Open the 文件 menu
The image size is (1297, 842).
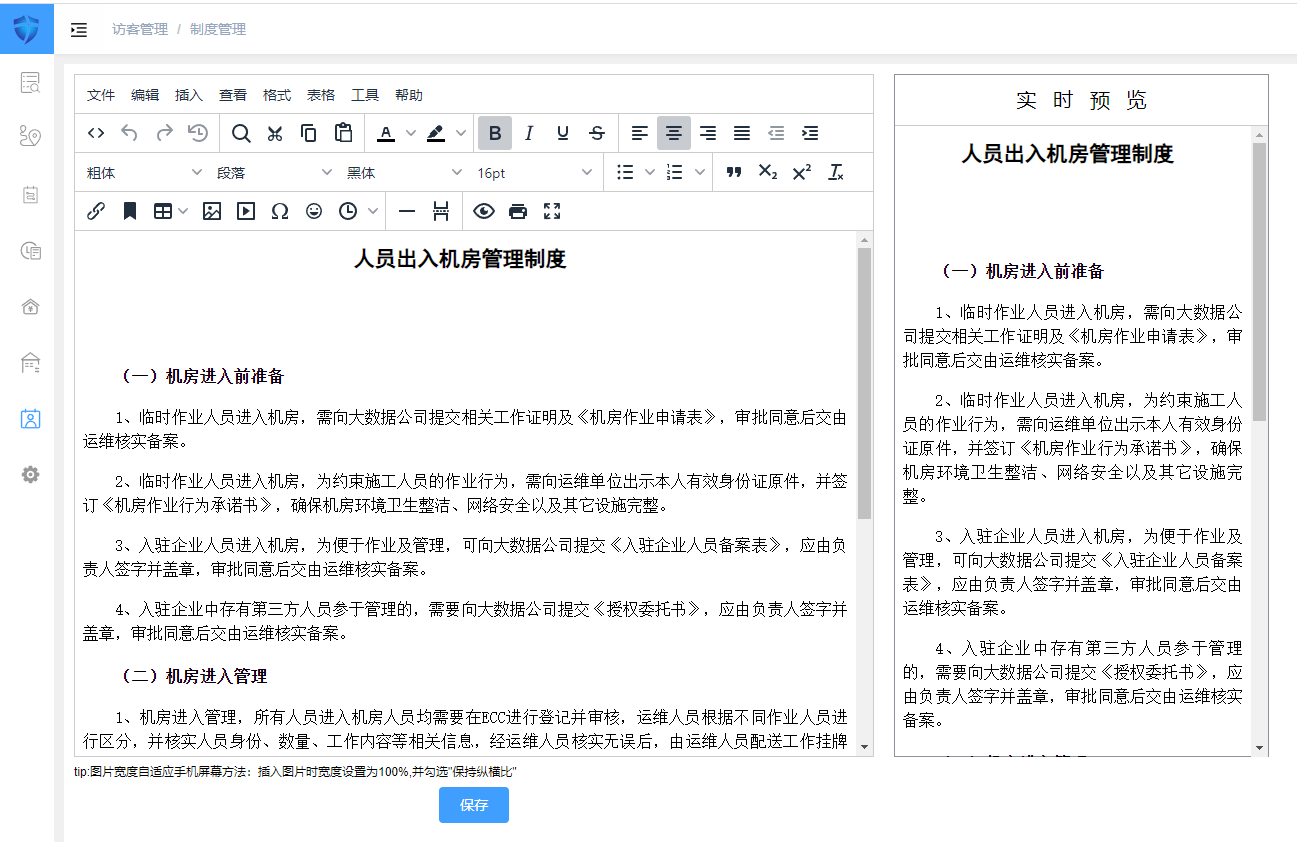coord(101,95)
